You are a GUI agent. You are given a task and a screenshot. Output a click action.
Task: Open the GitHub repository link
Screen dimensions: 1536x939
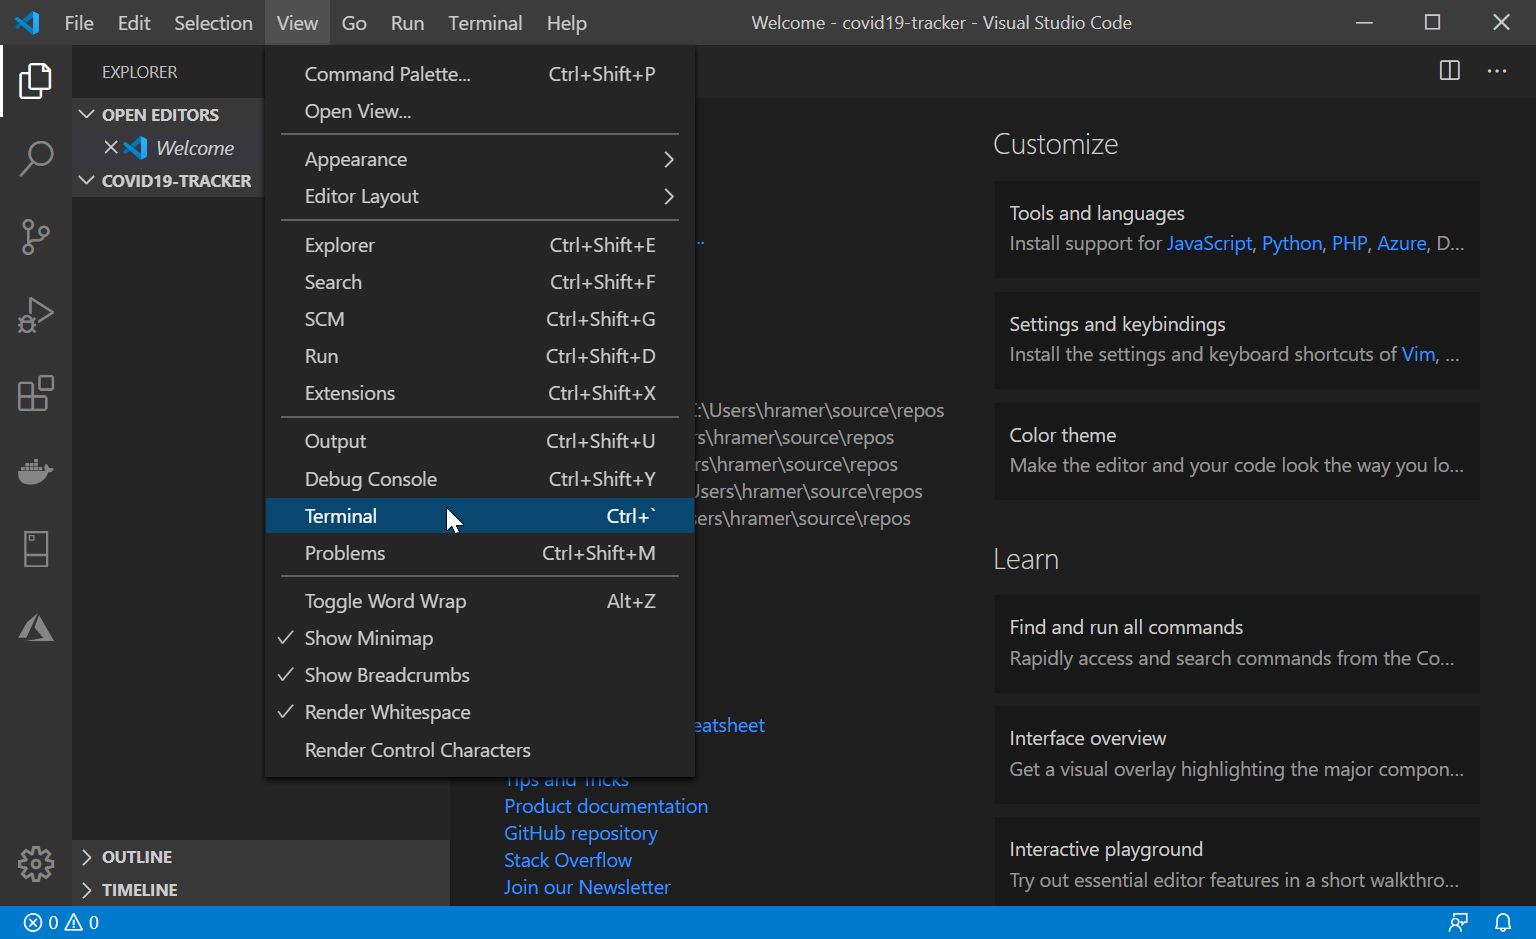click(581, 833)
